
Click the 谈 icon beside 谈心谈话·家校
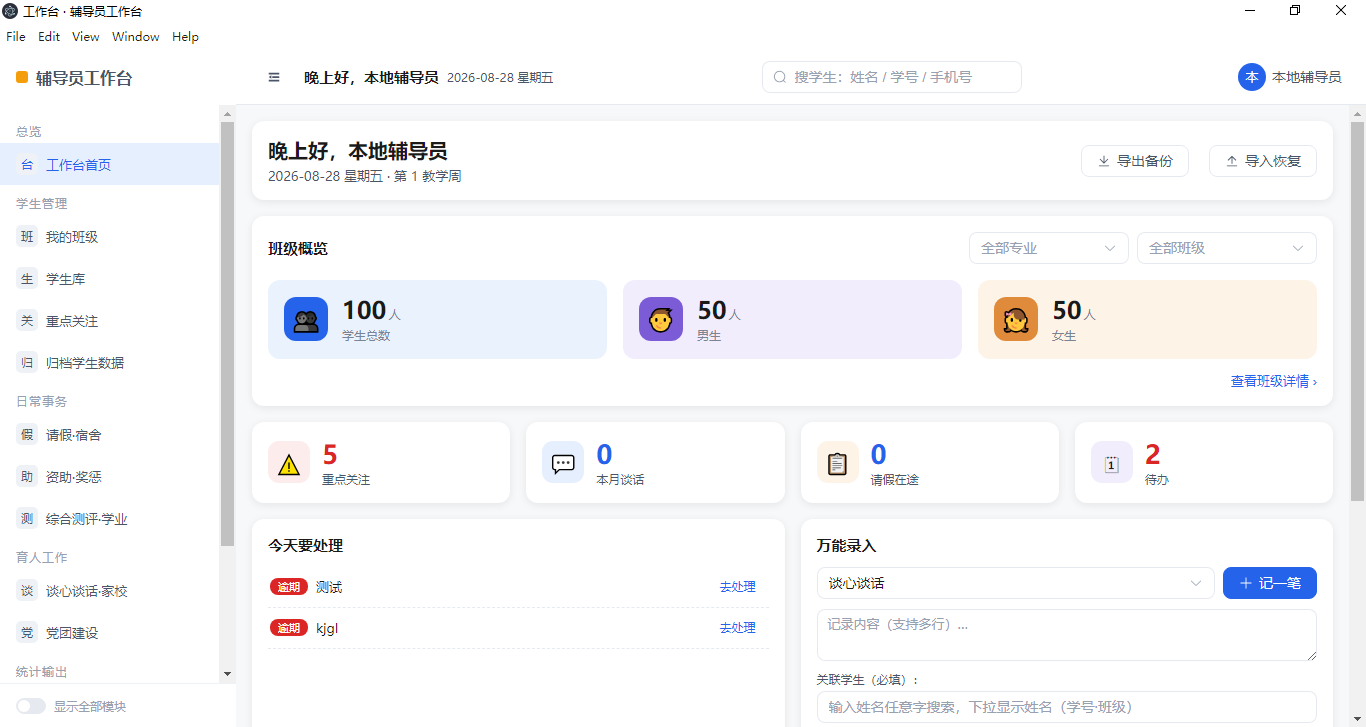point(27,591)
